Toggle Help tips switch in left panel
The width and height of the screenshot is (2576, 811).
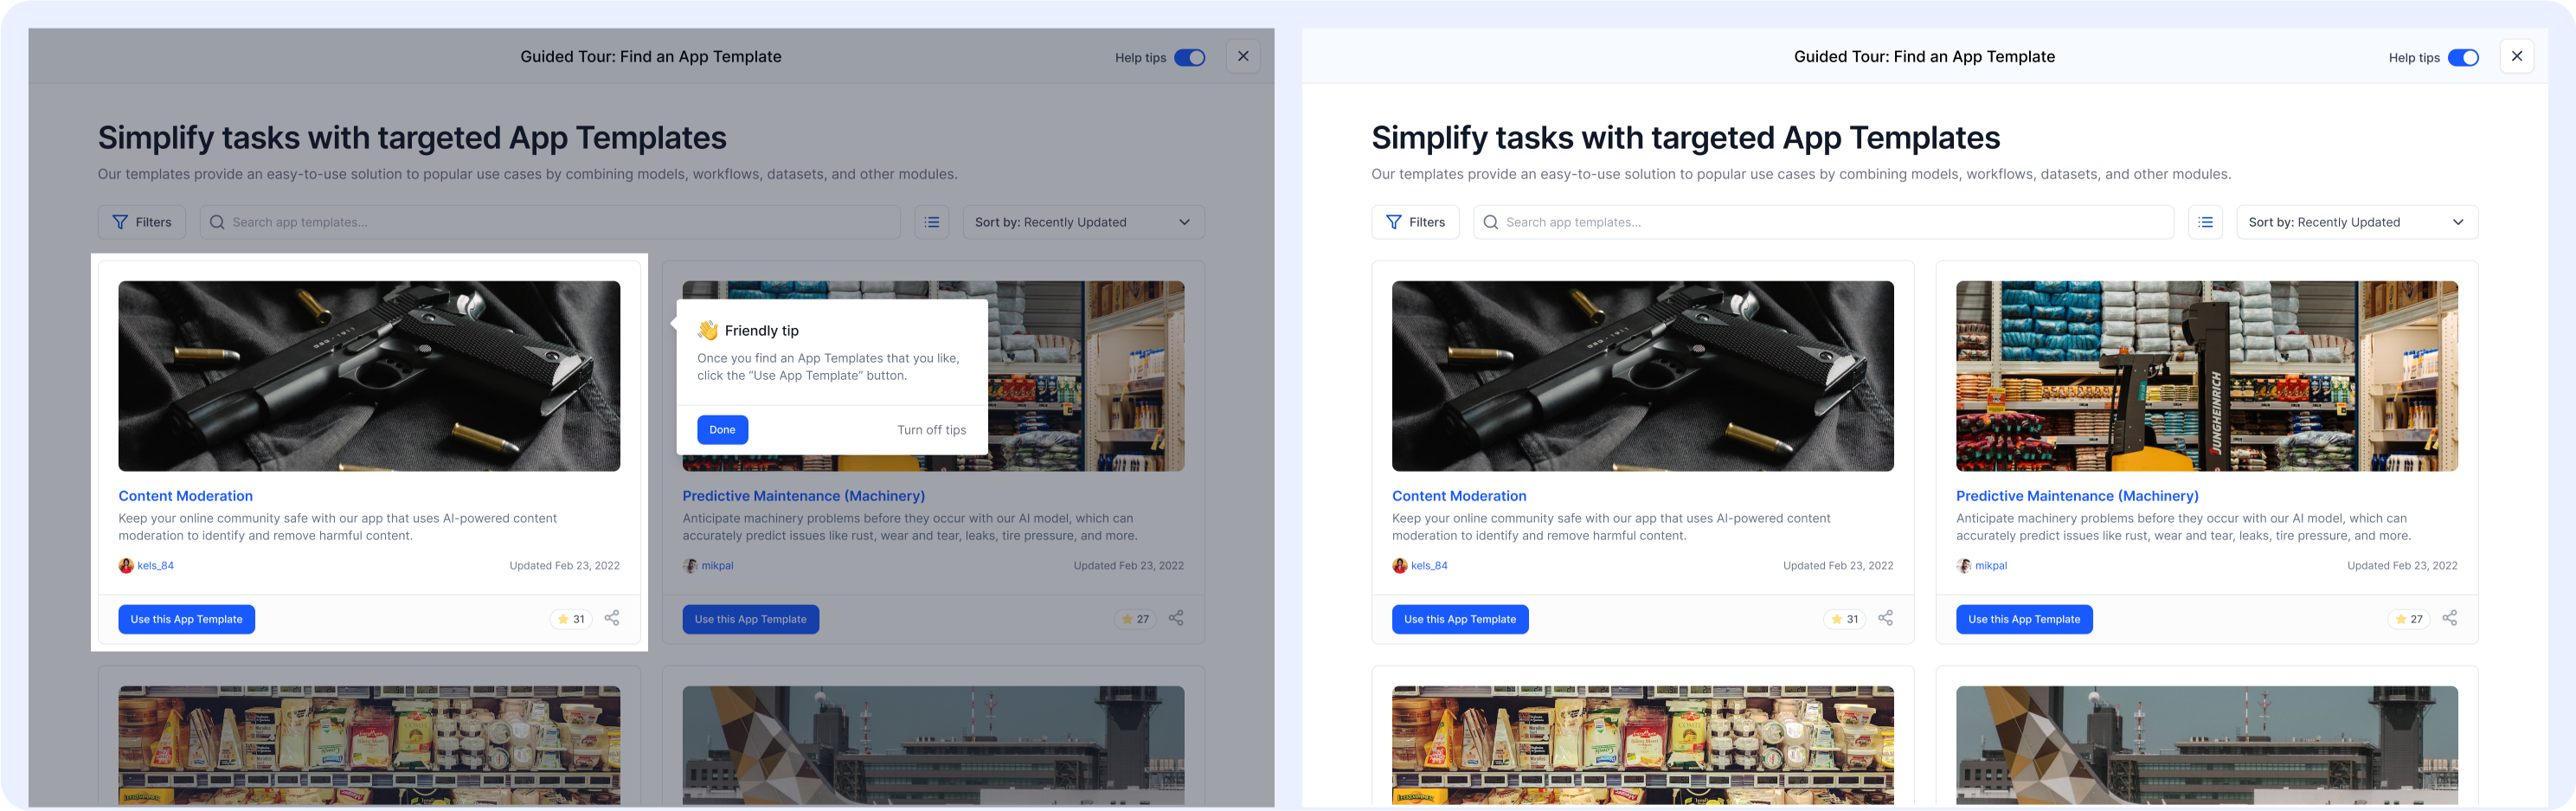tap(1190, 58)
